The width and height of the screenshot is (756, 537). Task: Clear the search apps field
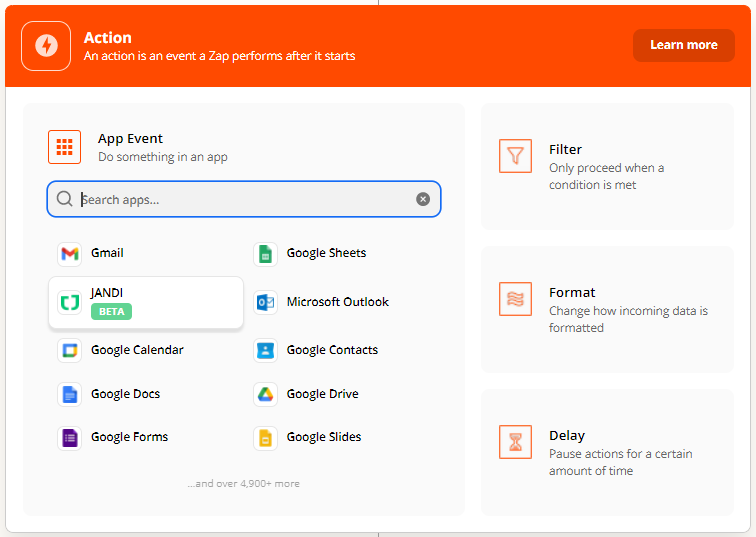click(x=423, y=199)
